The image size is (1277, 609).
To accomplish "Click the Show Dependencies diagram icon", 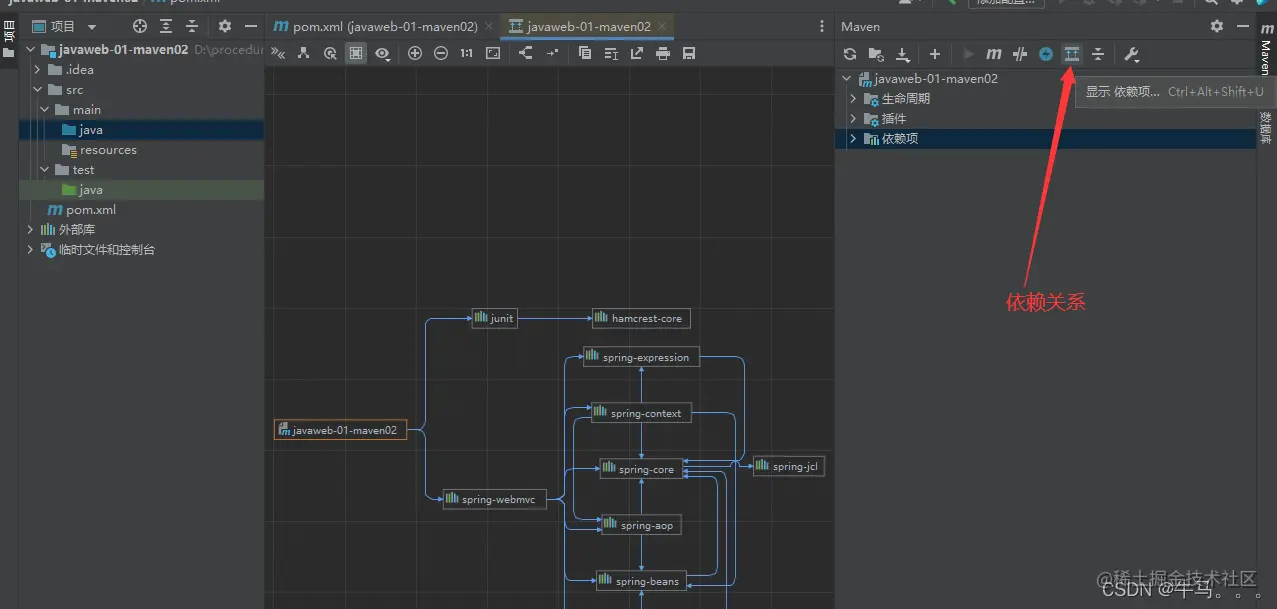I will click(1072, 54).
